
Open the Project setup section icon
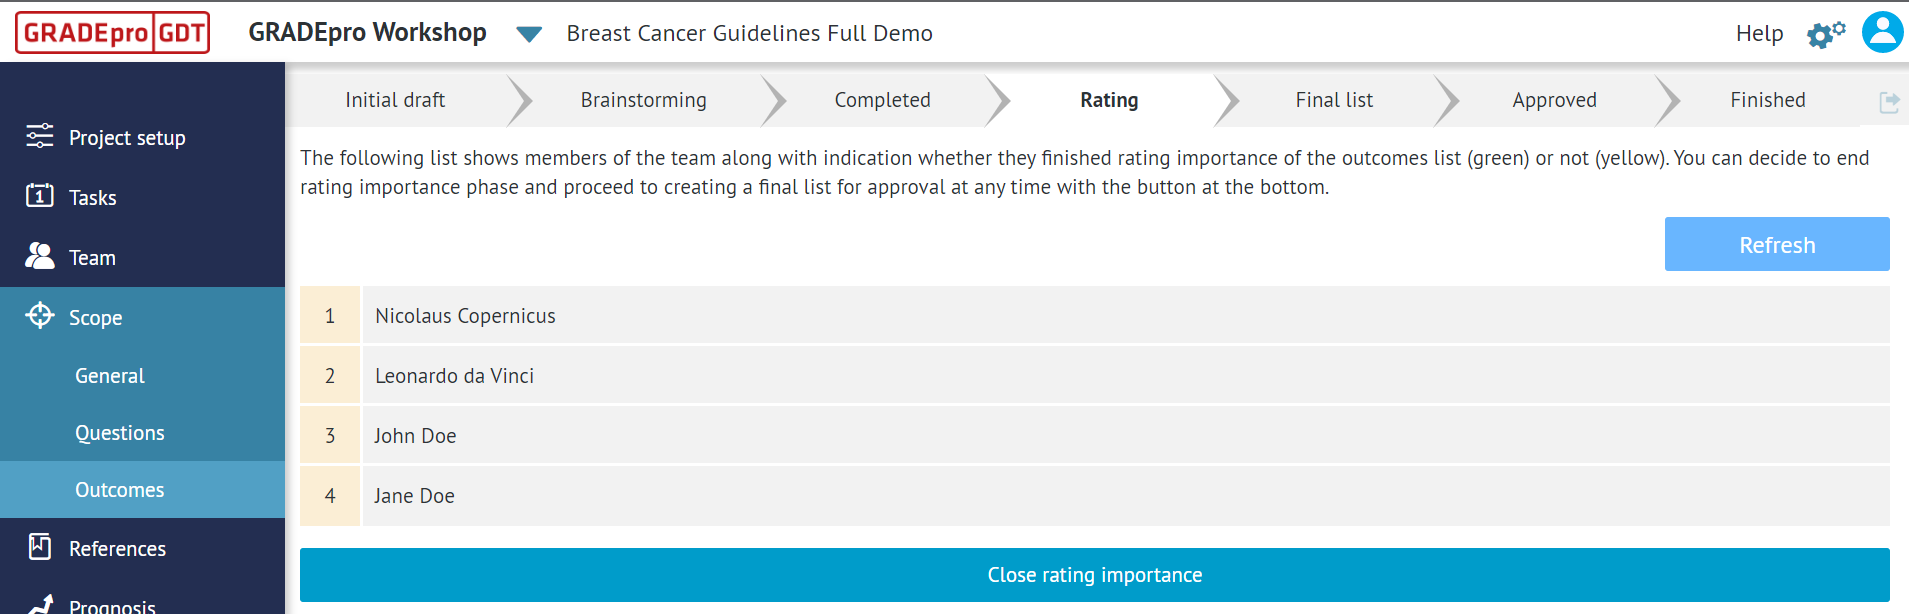click(39, 137)
